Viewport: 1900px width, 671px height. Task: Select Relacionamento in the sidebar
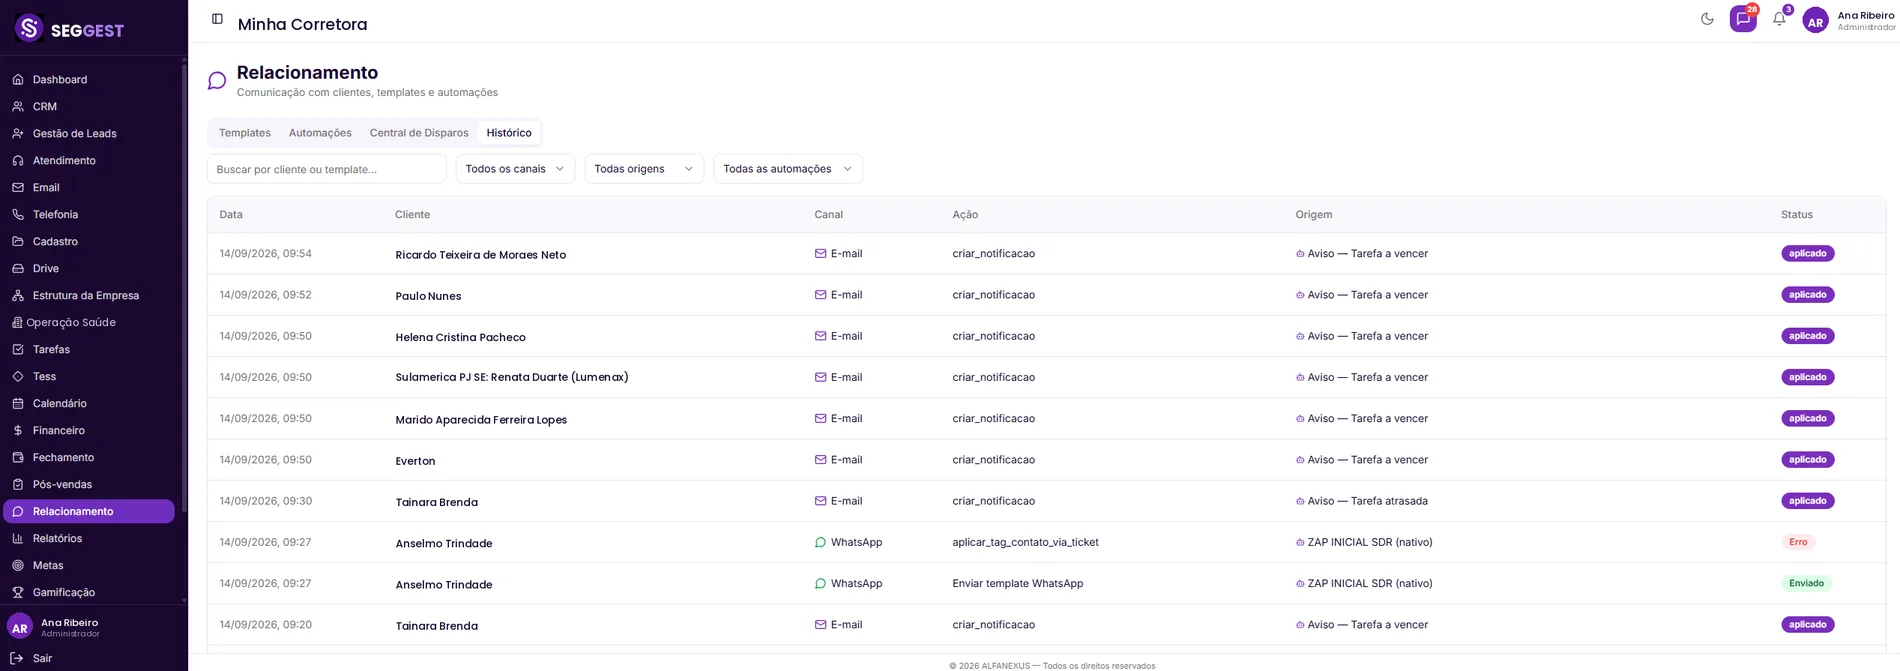(x=89, y=511)
